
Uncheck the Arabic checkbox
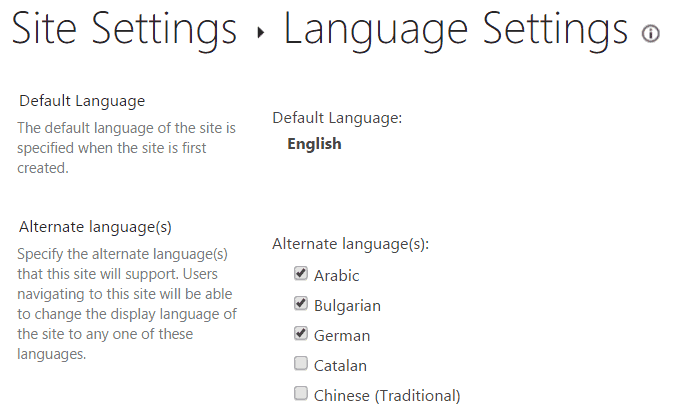300,274
